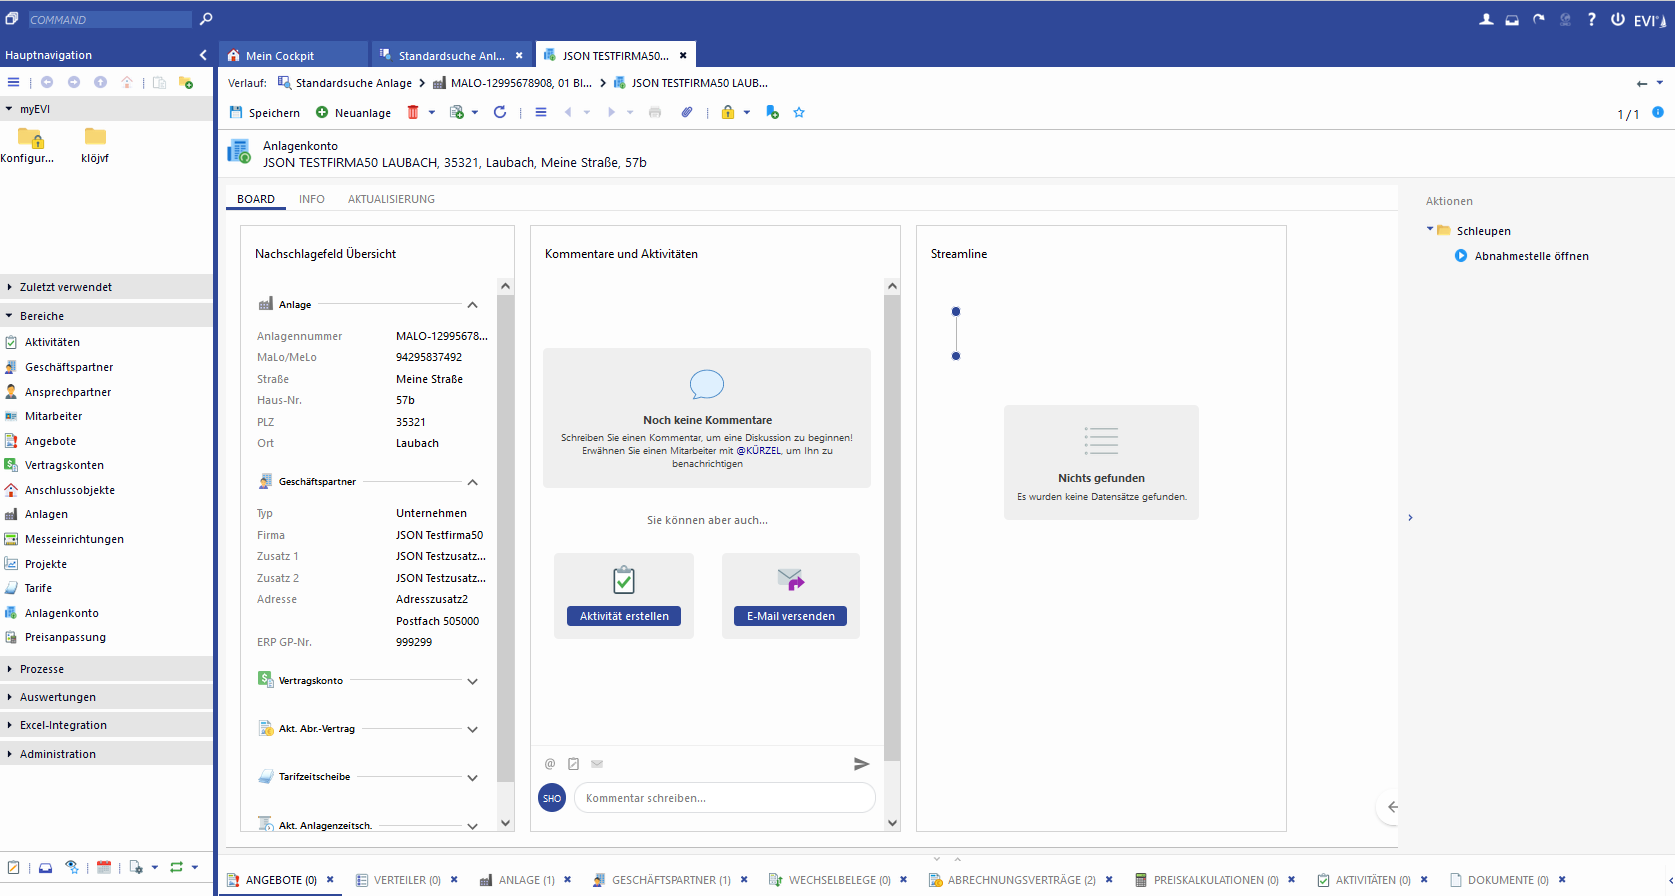The width and height of the screenshot is (1675, 896).
Task: Expand the Prozesse navigation group
Action: [42, 669]
